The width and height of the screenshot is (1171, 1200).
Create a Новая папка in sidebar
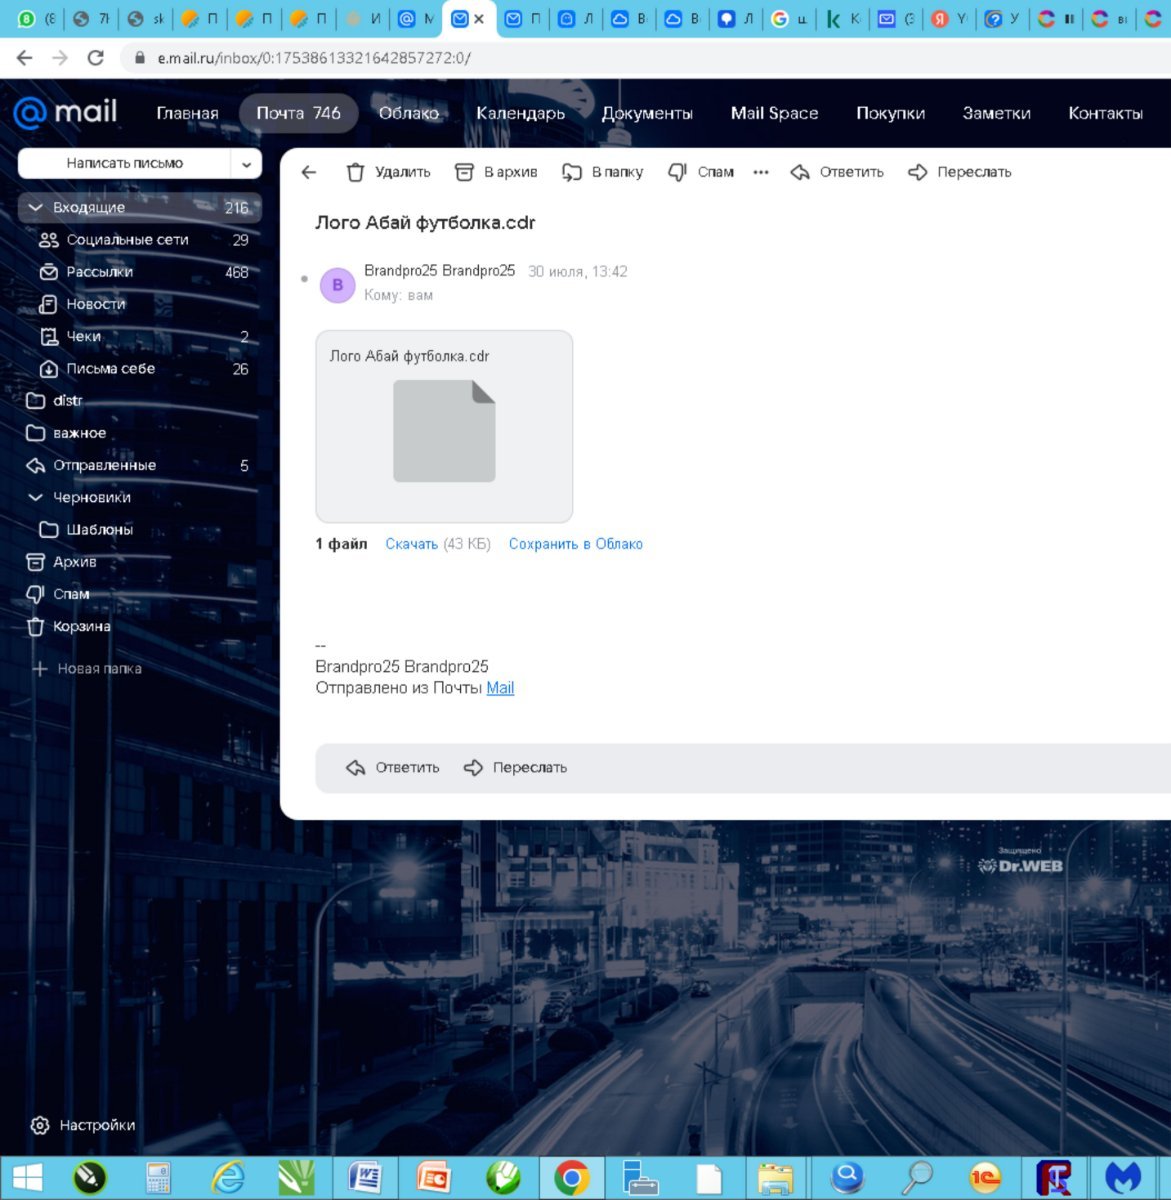(87, 669)
